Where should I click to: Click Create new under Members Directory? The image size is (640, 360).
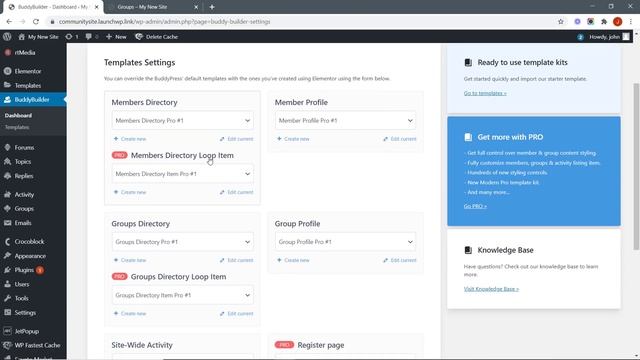click(x=130, y=139)
